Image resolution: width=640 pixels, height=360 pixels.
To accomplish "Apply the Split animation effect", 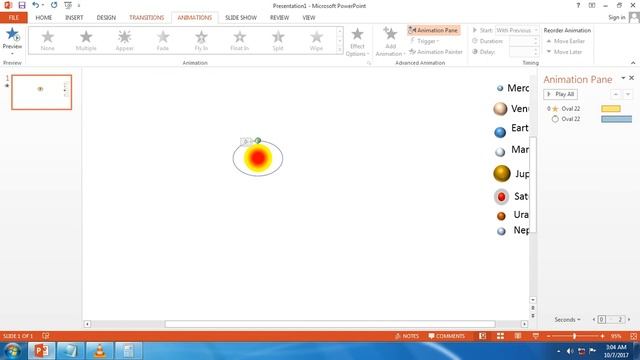I will point(278,40).
